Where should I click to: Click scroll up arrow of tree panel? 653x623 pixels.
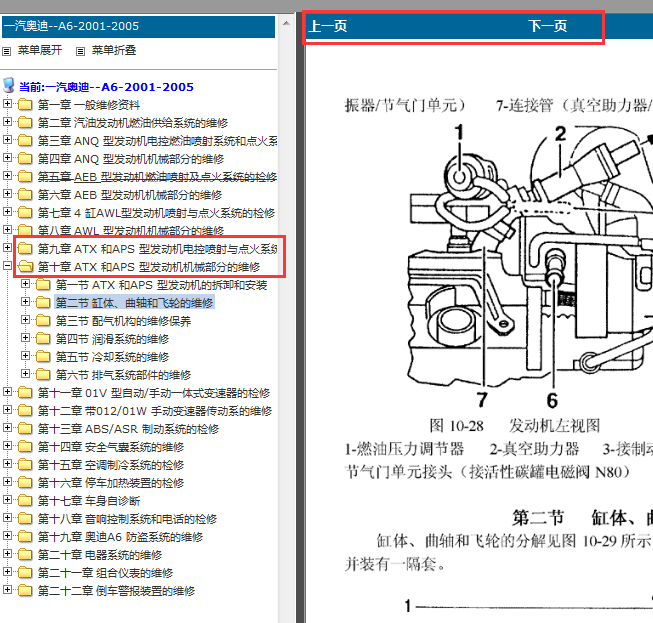click(x=286, y=24)
